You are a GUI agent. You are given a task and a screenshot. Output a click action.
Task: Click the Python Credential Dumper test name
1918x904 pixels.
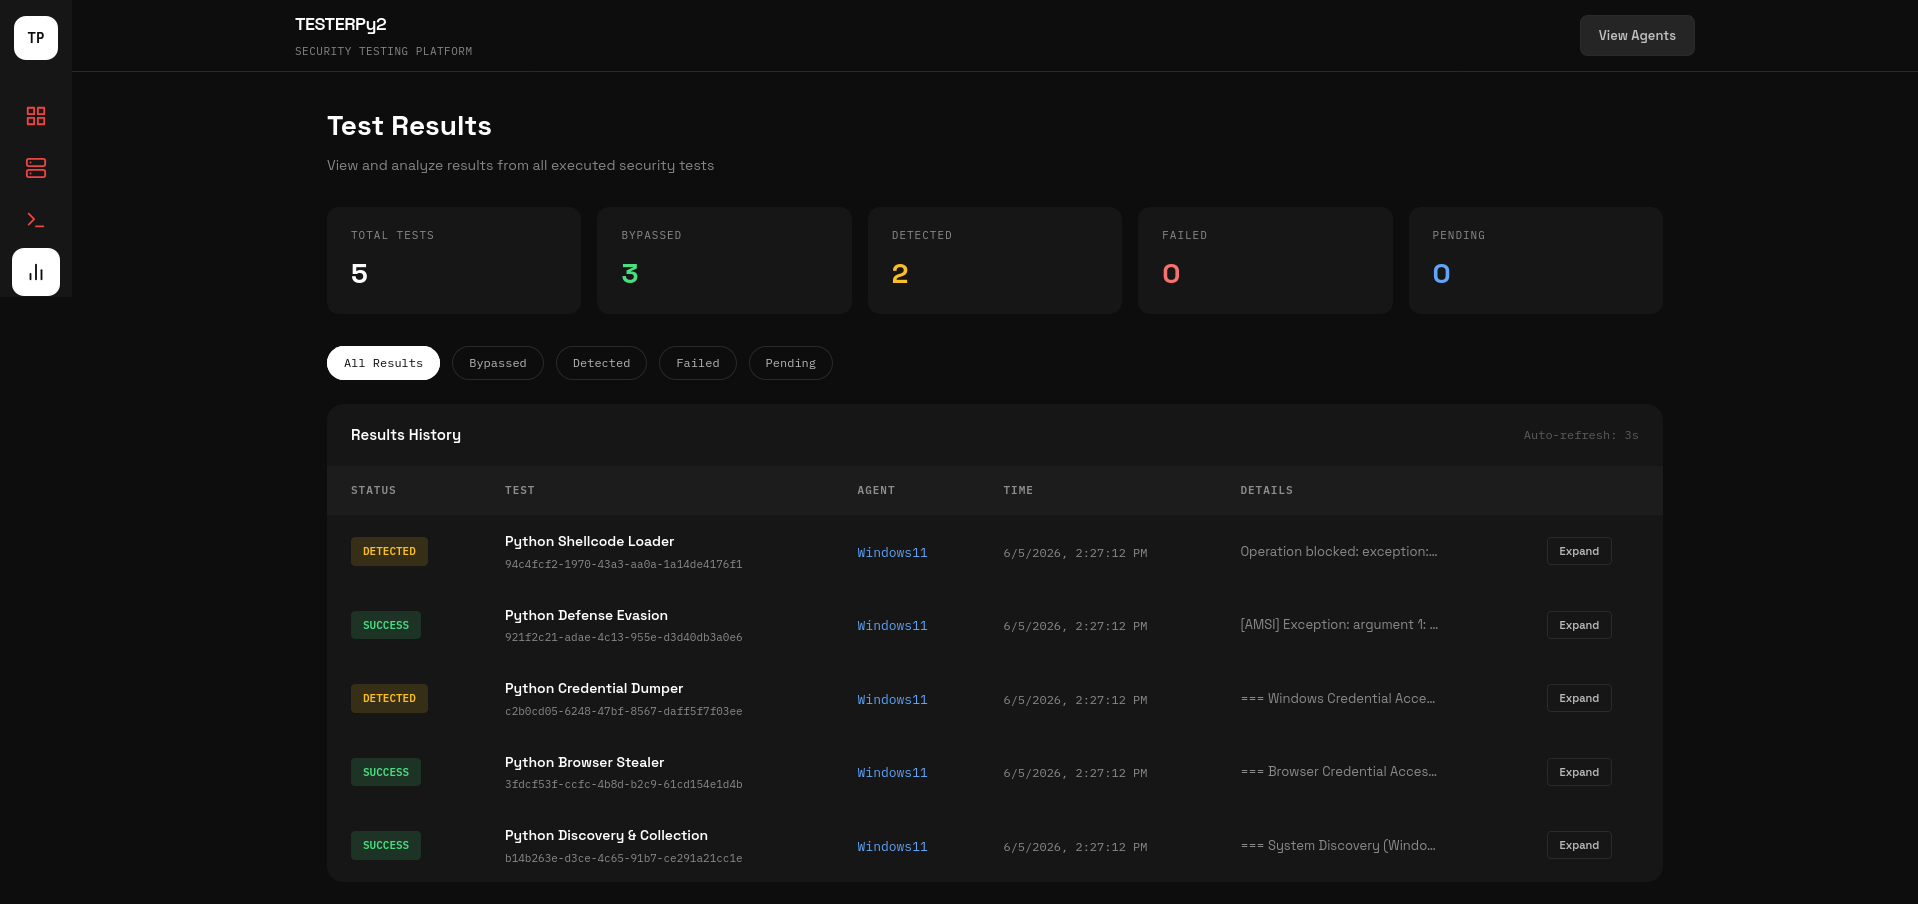(x=594, y=688)
